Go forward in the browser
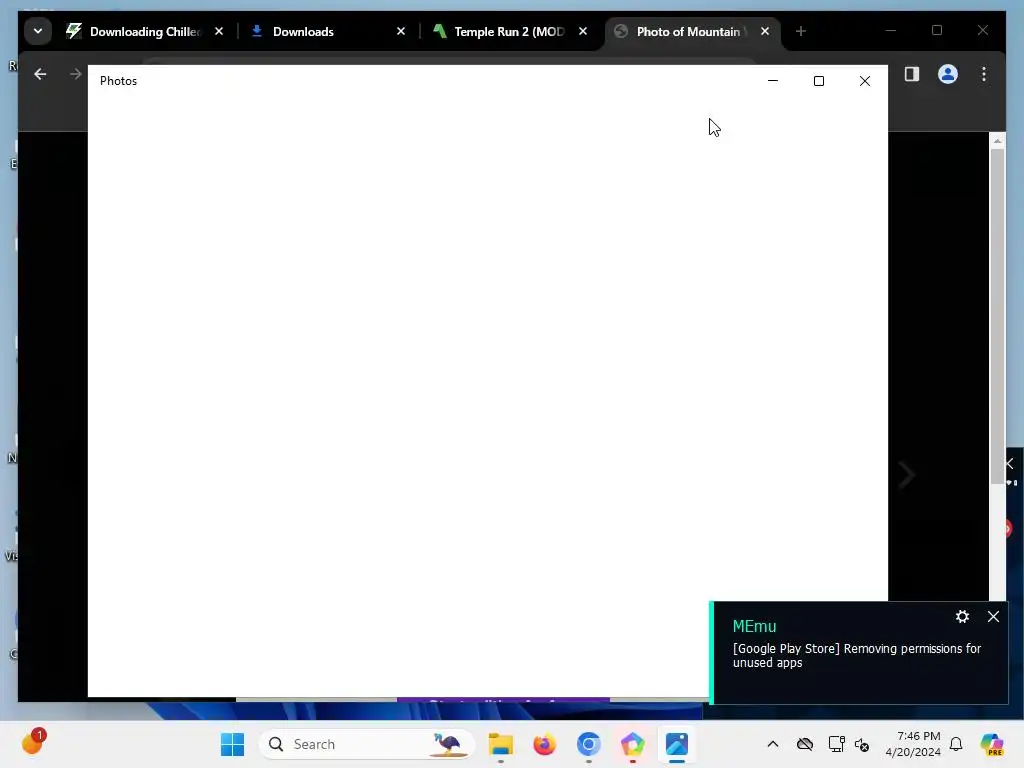Screen dimensions: 1024x768 click(76, 74)
